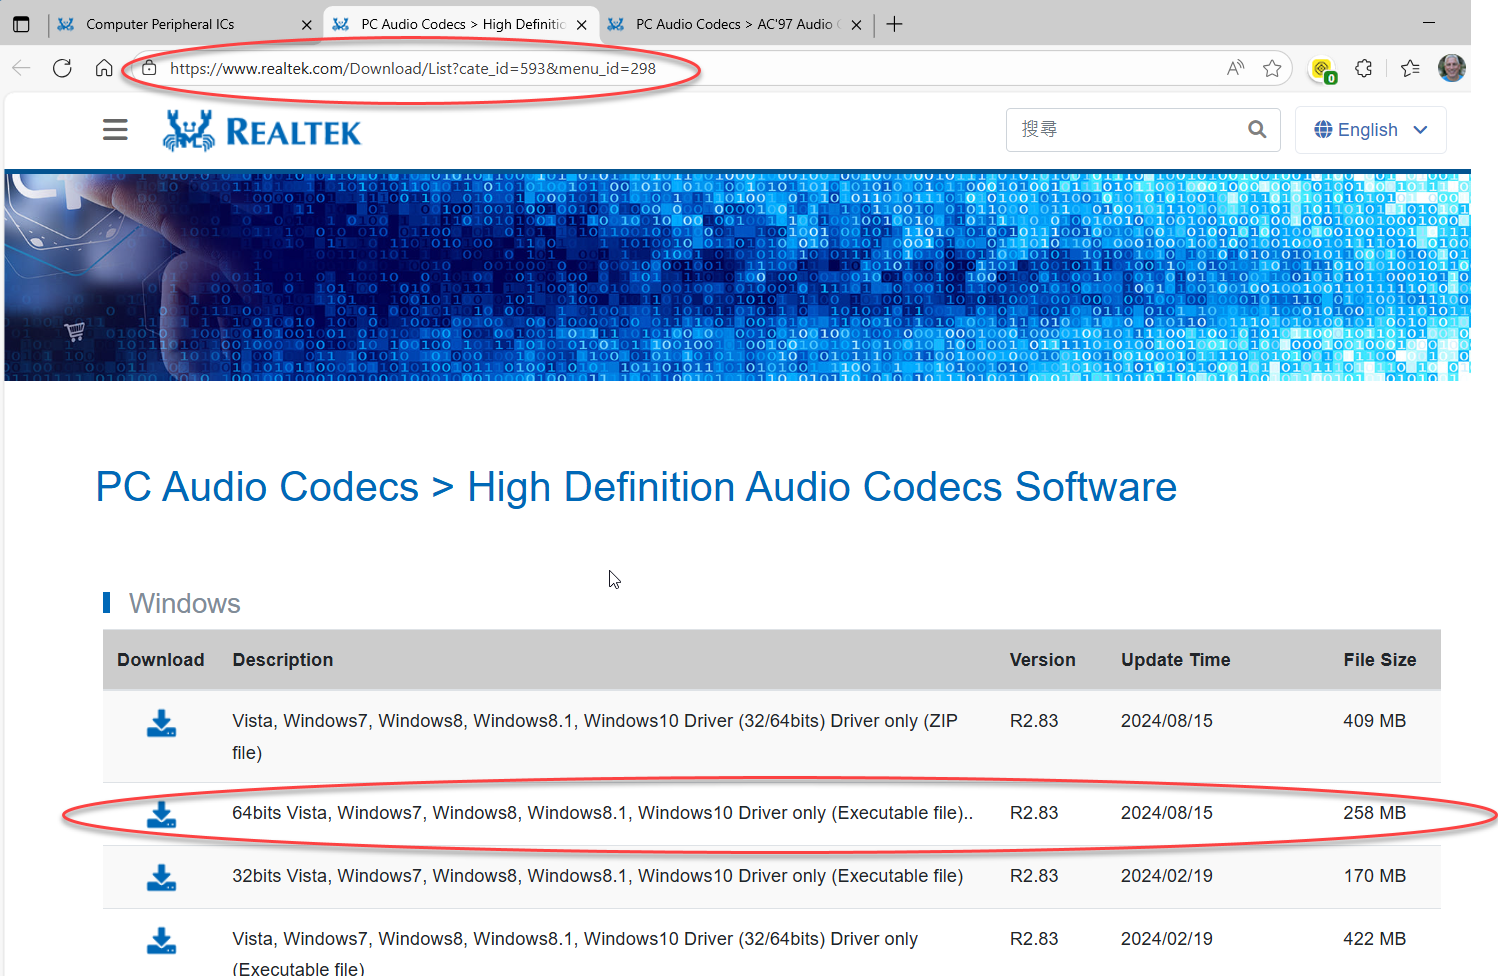
Task: Click the globe icon beside English
Action: coord(1323,129)
